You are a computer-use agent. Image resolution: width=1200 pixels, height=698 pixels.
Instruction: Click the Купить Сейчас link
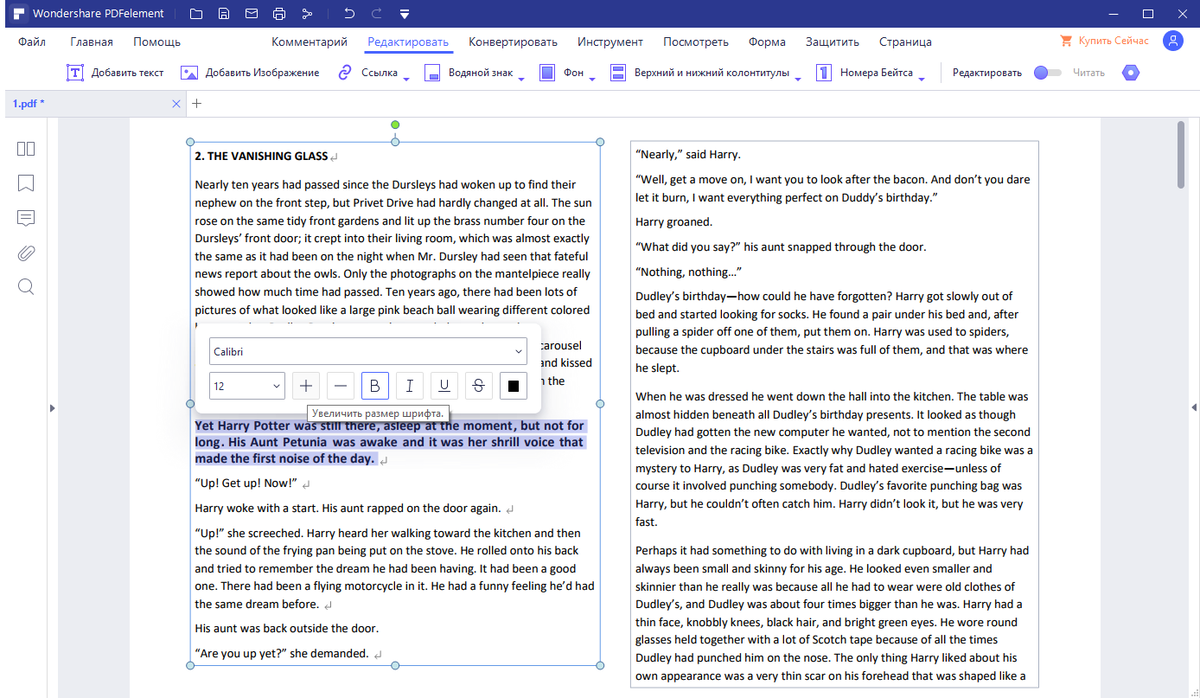click(x=1104, y=41)
